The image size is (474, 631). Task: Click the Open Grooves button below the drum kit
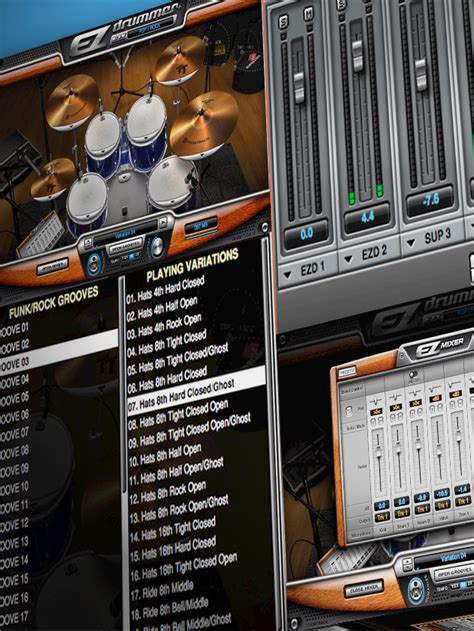[x=126, y=247]
